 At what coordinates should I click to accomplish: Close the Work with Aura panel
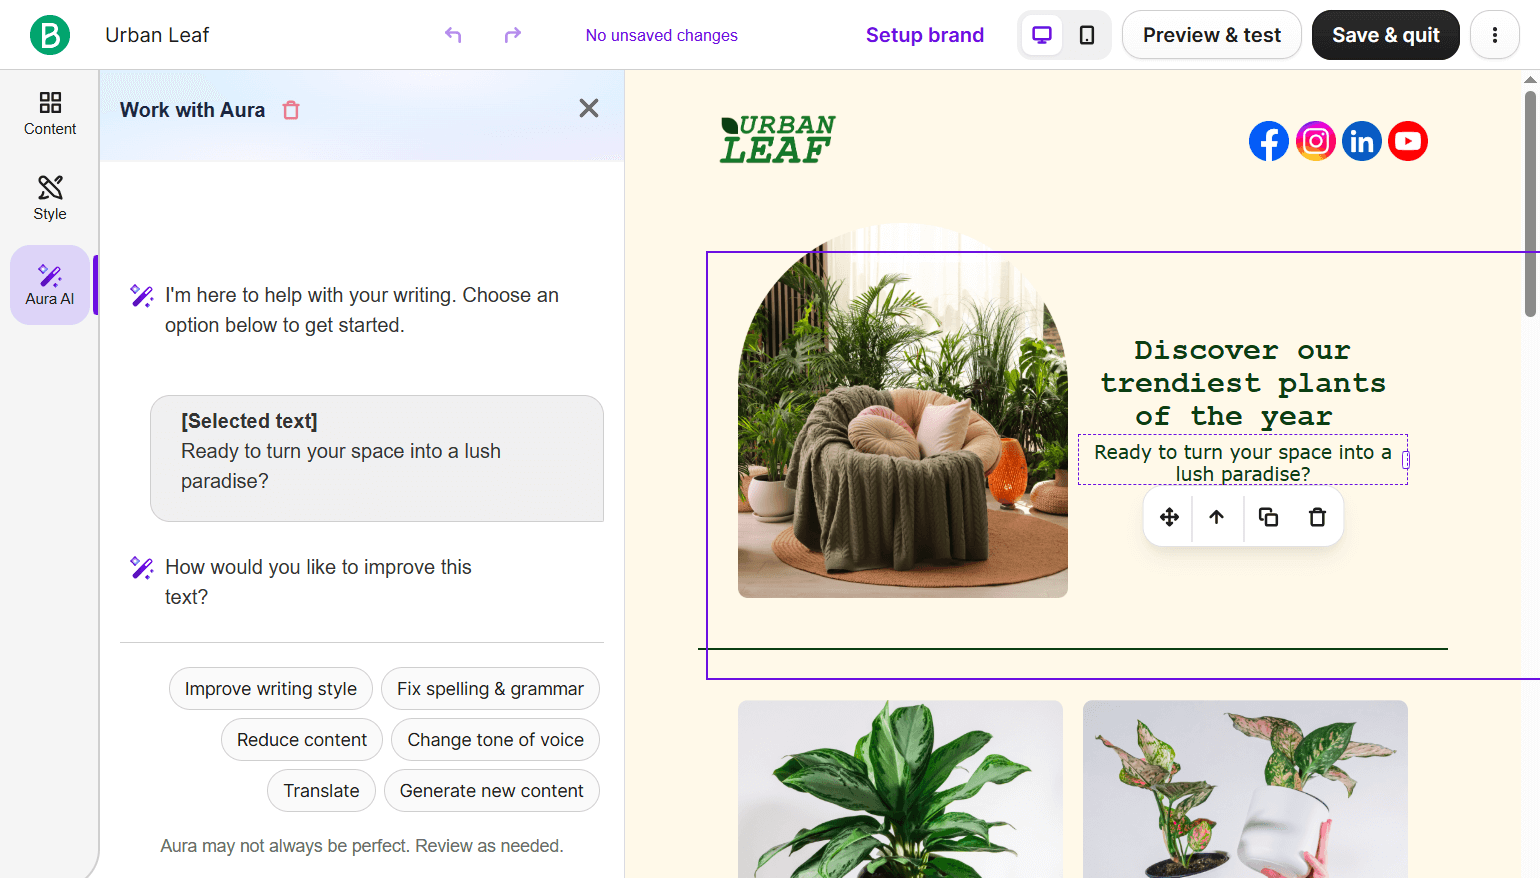589,108
